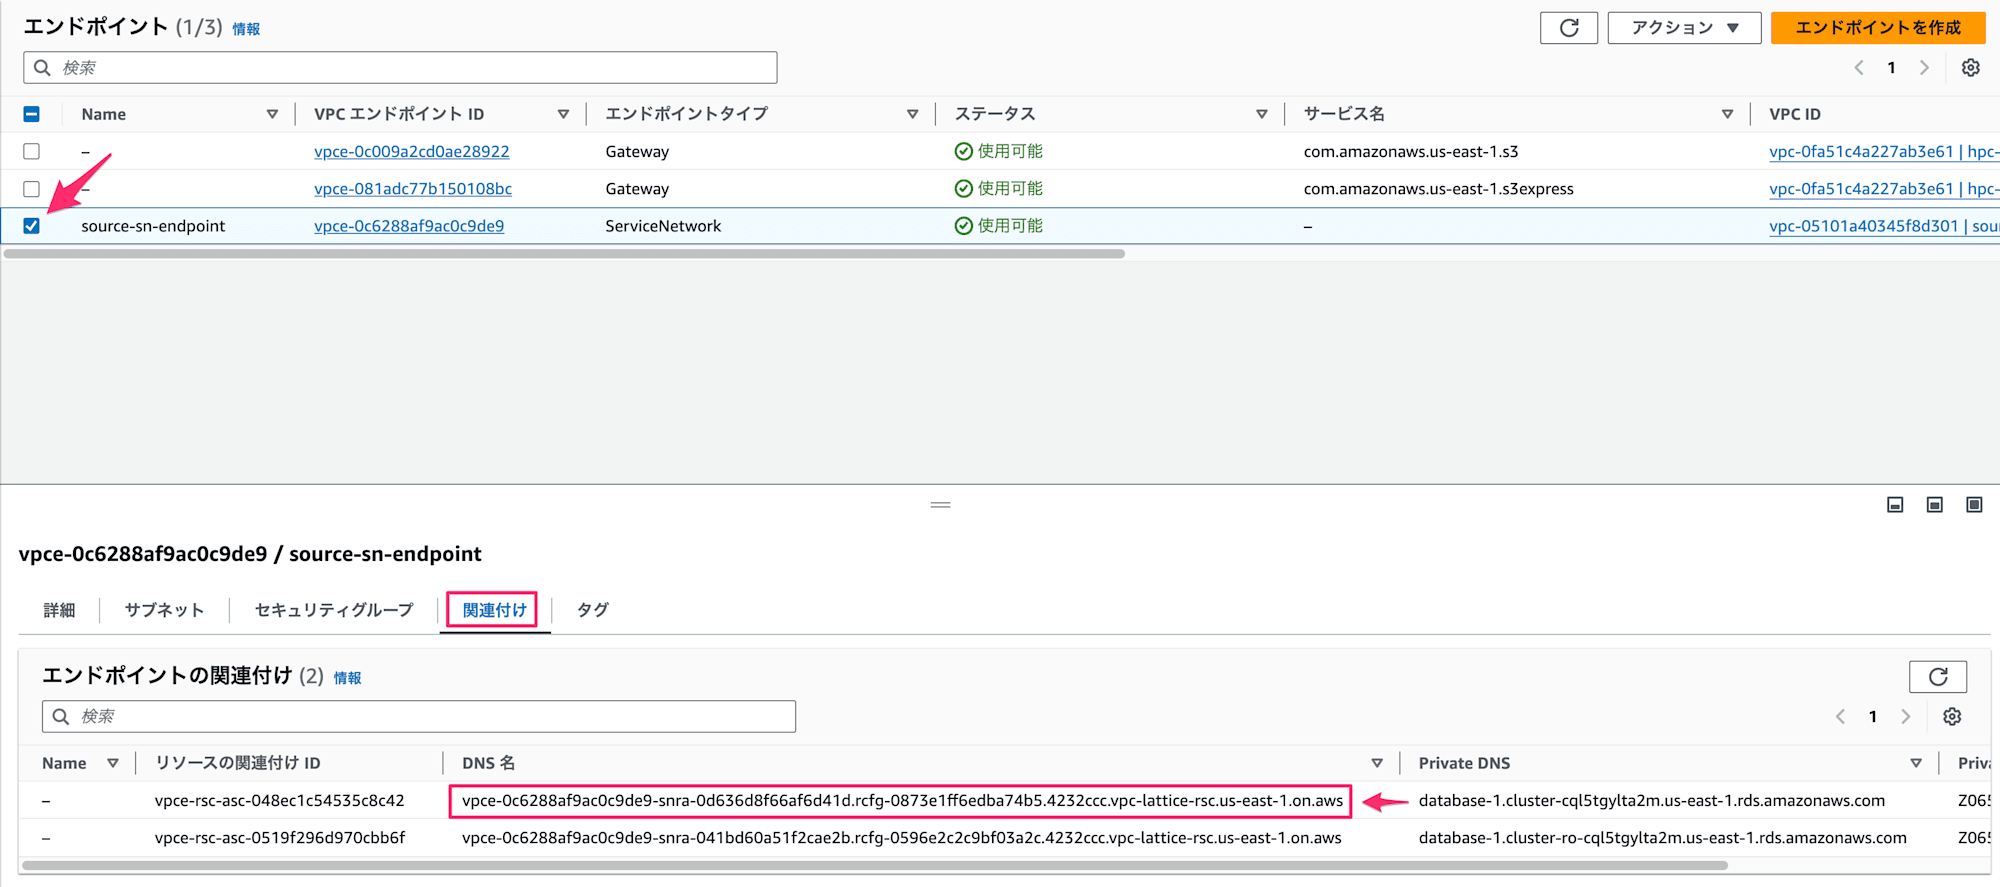
Task: Click the リソースの関連付け ID column header
Action: pos(238,763)
